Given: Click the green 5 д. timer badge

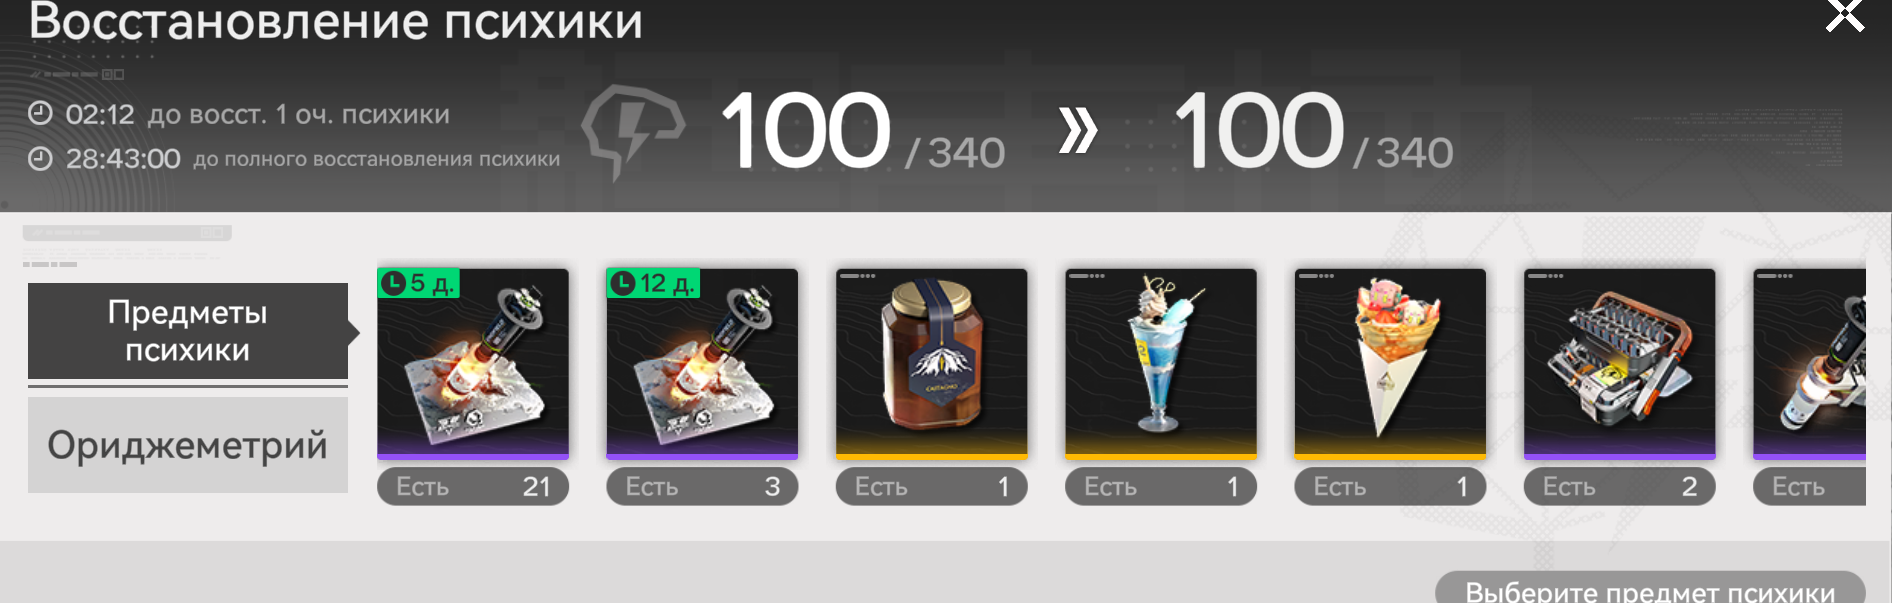Looking at the screenshot, I should (x=418, y=283).
